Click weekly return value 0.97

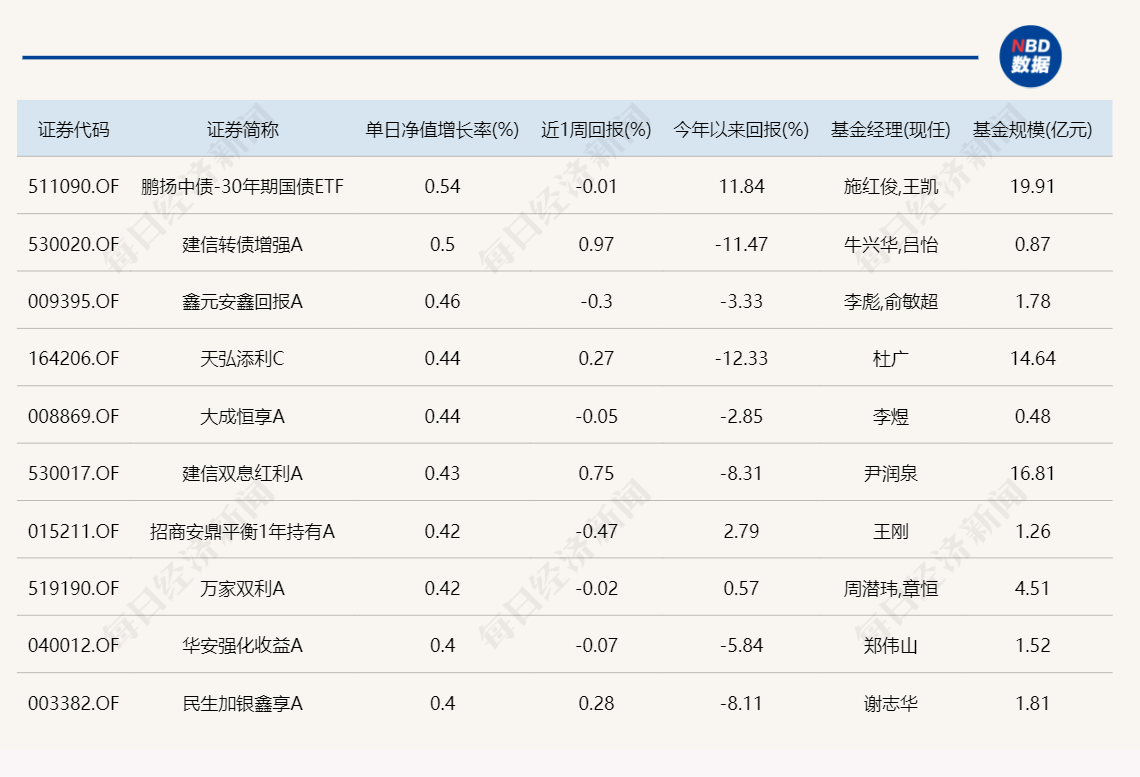tap(596, 244)
